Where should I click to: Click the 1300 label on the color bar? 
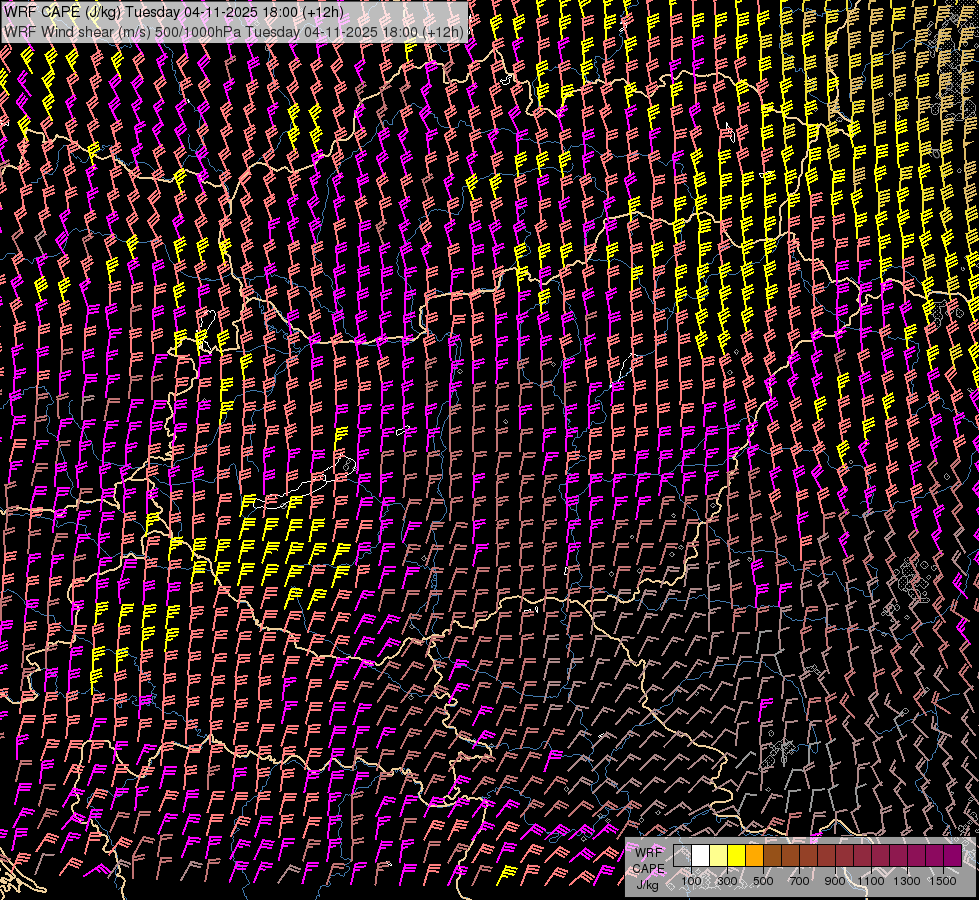907,881
